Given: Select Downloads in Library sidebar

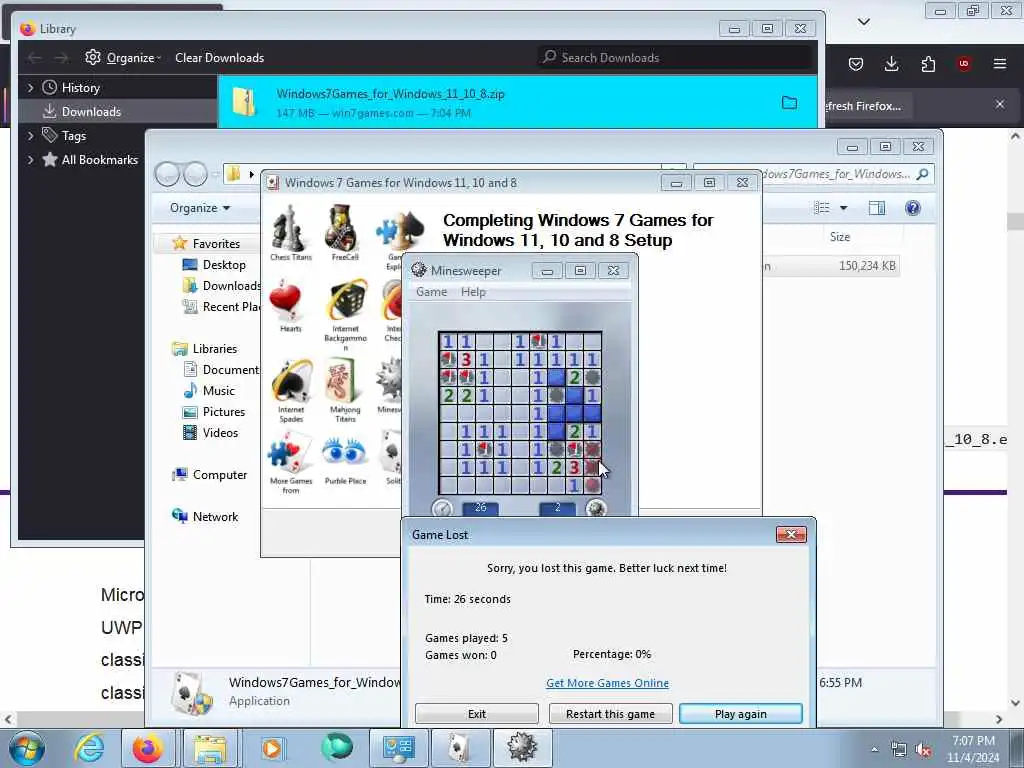Looking at the screenshot, I should coord(91,112).
